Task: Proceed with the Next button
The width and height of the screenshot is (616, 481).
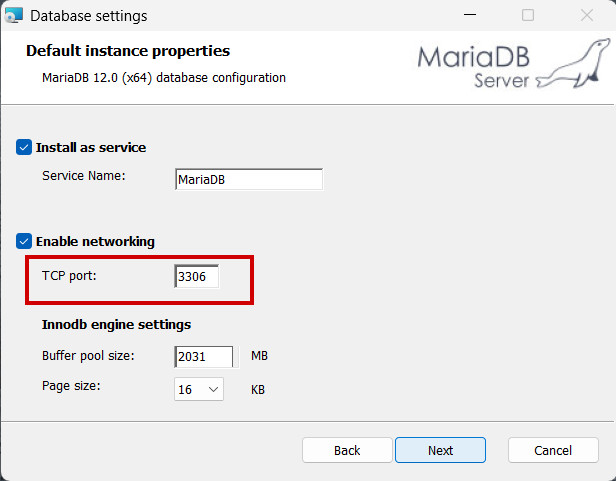Action: [x=440, y=450]
